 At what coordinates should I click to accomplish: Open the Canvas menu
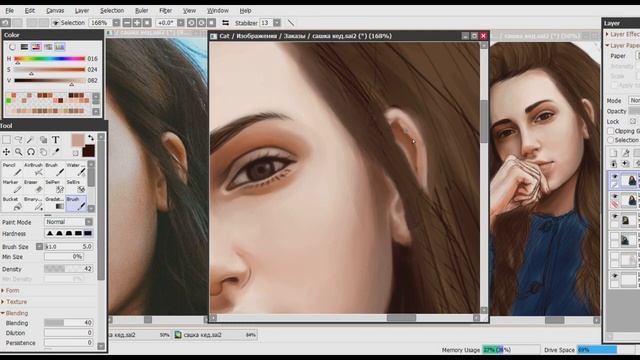point(55,11)
